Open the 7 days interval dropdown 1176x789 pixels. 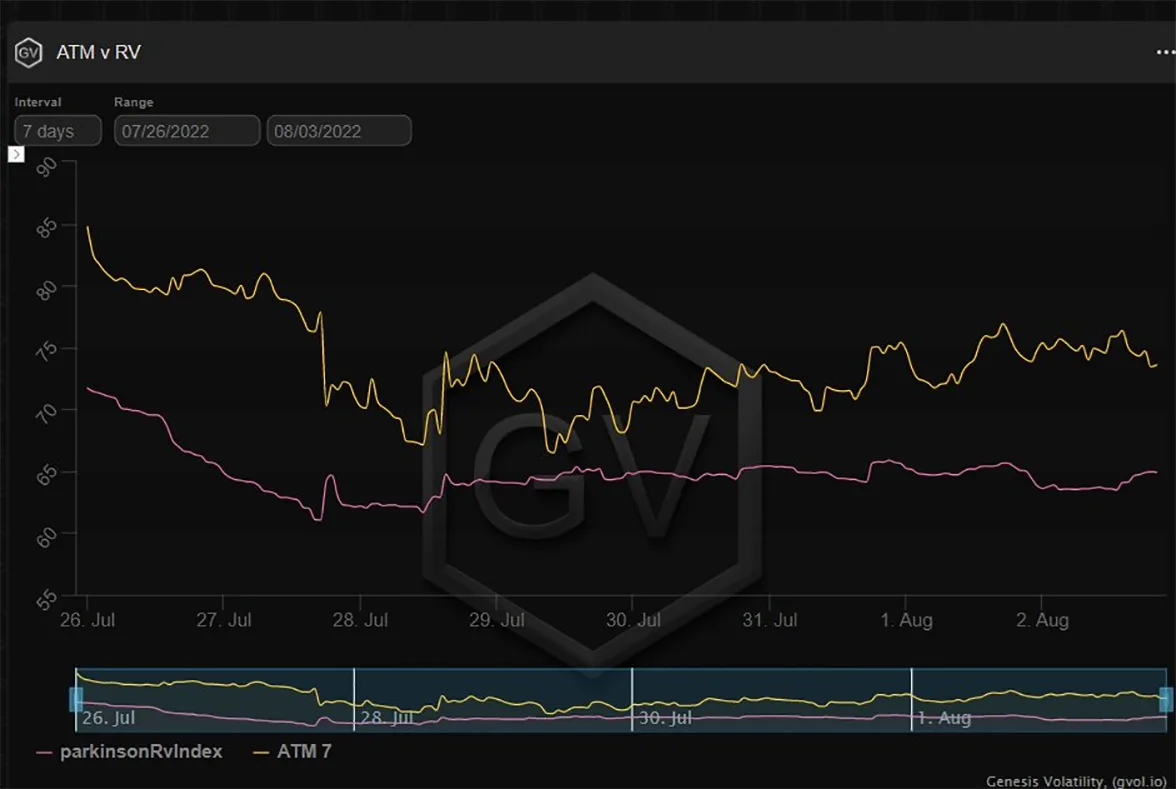[x=58, y=130]
